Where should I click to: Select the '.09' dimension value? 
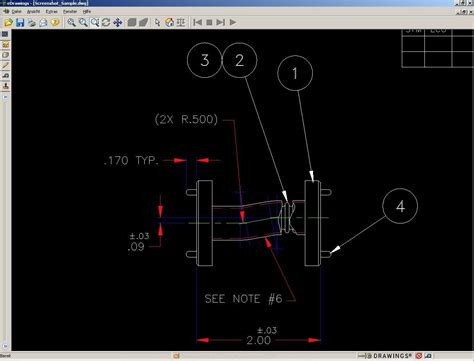point(136,247)
